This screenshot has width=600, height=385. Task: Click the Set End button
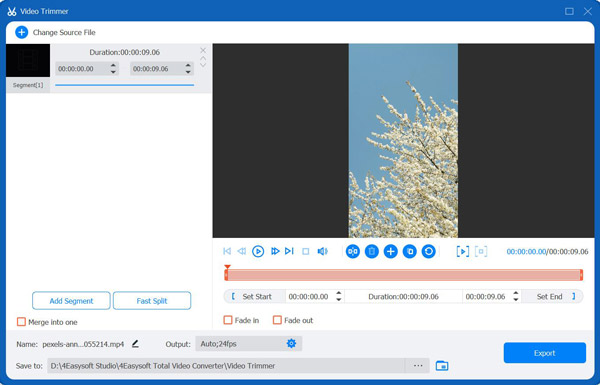point(553,297)
